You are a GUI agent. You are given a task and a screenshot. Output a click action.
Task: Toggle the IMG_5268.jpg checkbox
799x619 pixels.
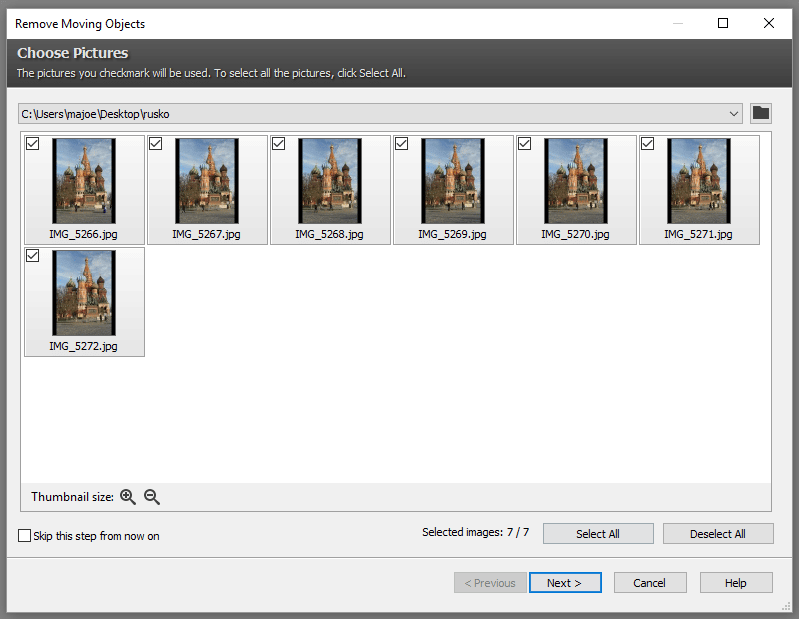pyautogui.click(x=279, y=144)
